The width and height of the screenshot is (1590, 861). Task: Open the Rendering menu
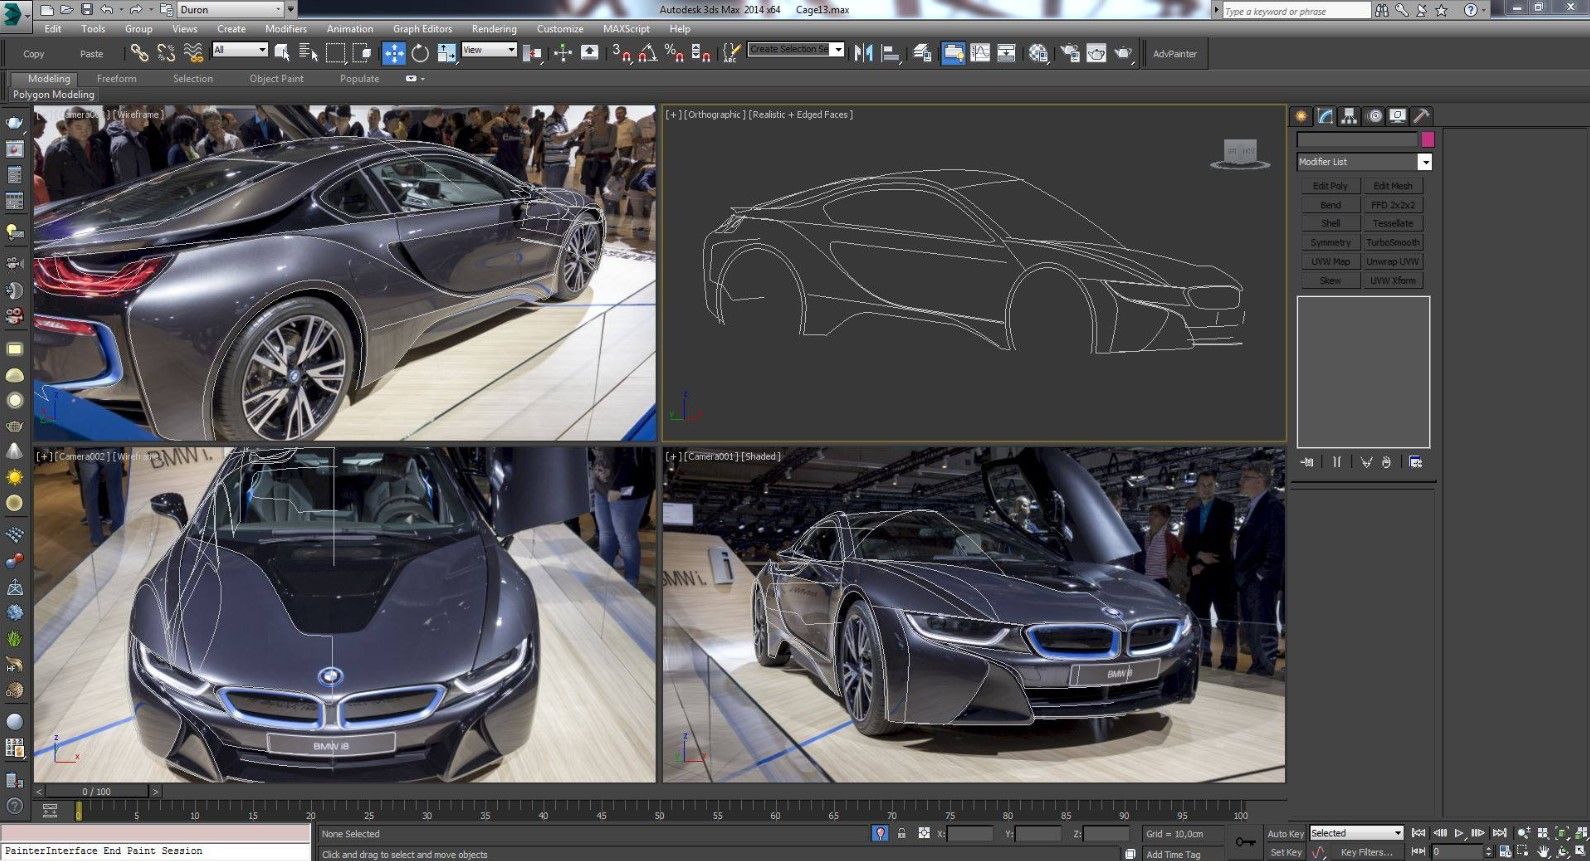[494, 29]
